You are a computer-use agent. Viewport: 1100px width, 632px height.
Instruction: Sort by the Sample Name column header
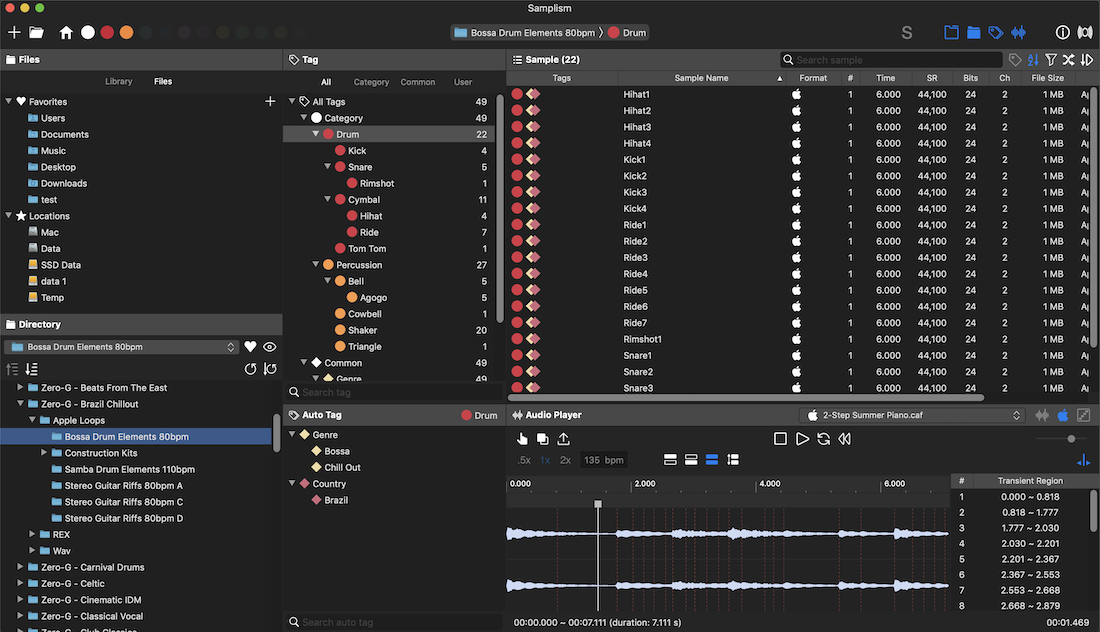pyautogui.click(x=701, y=78)
